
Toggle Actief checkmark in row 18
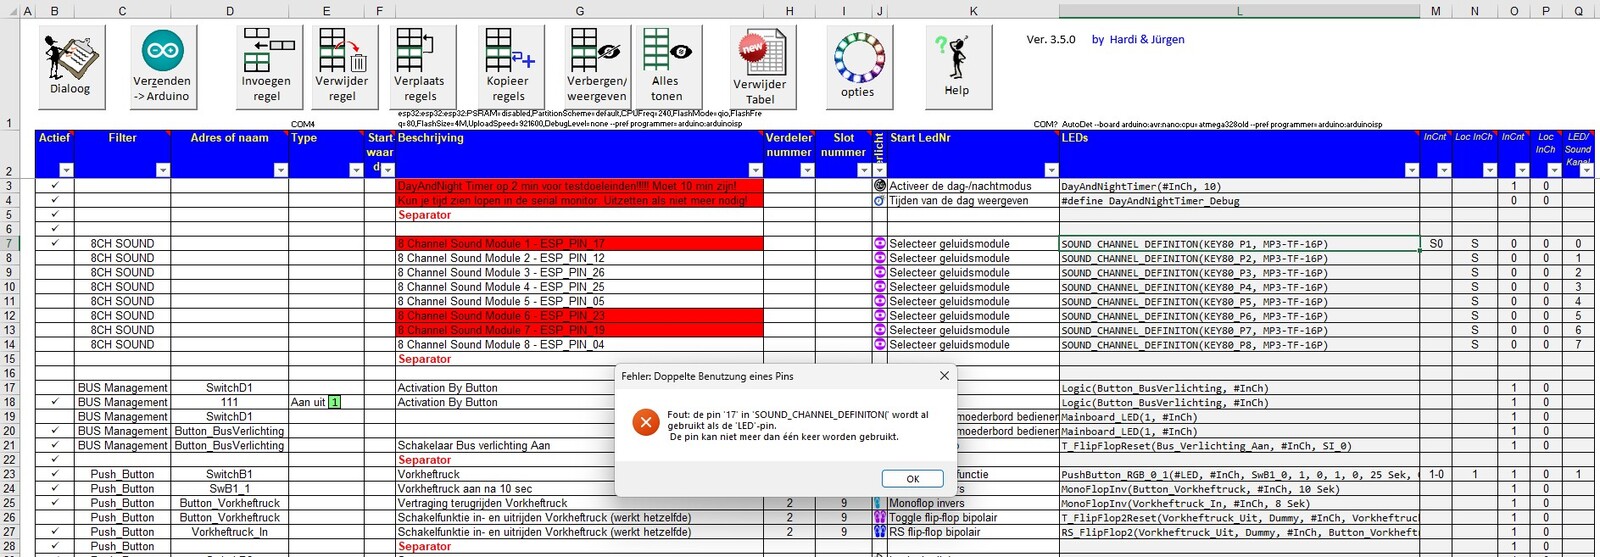pos(55,402)
